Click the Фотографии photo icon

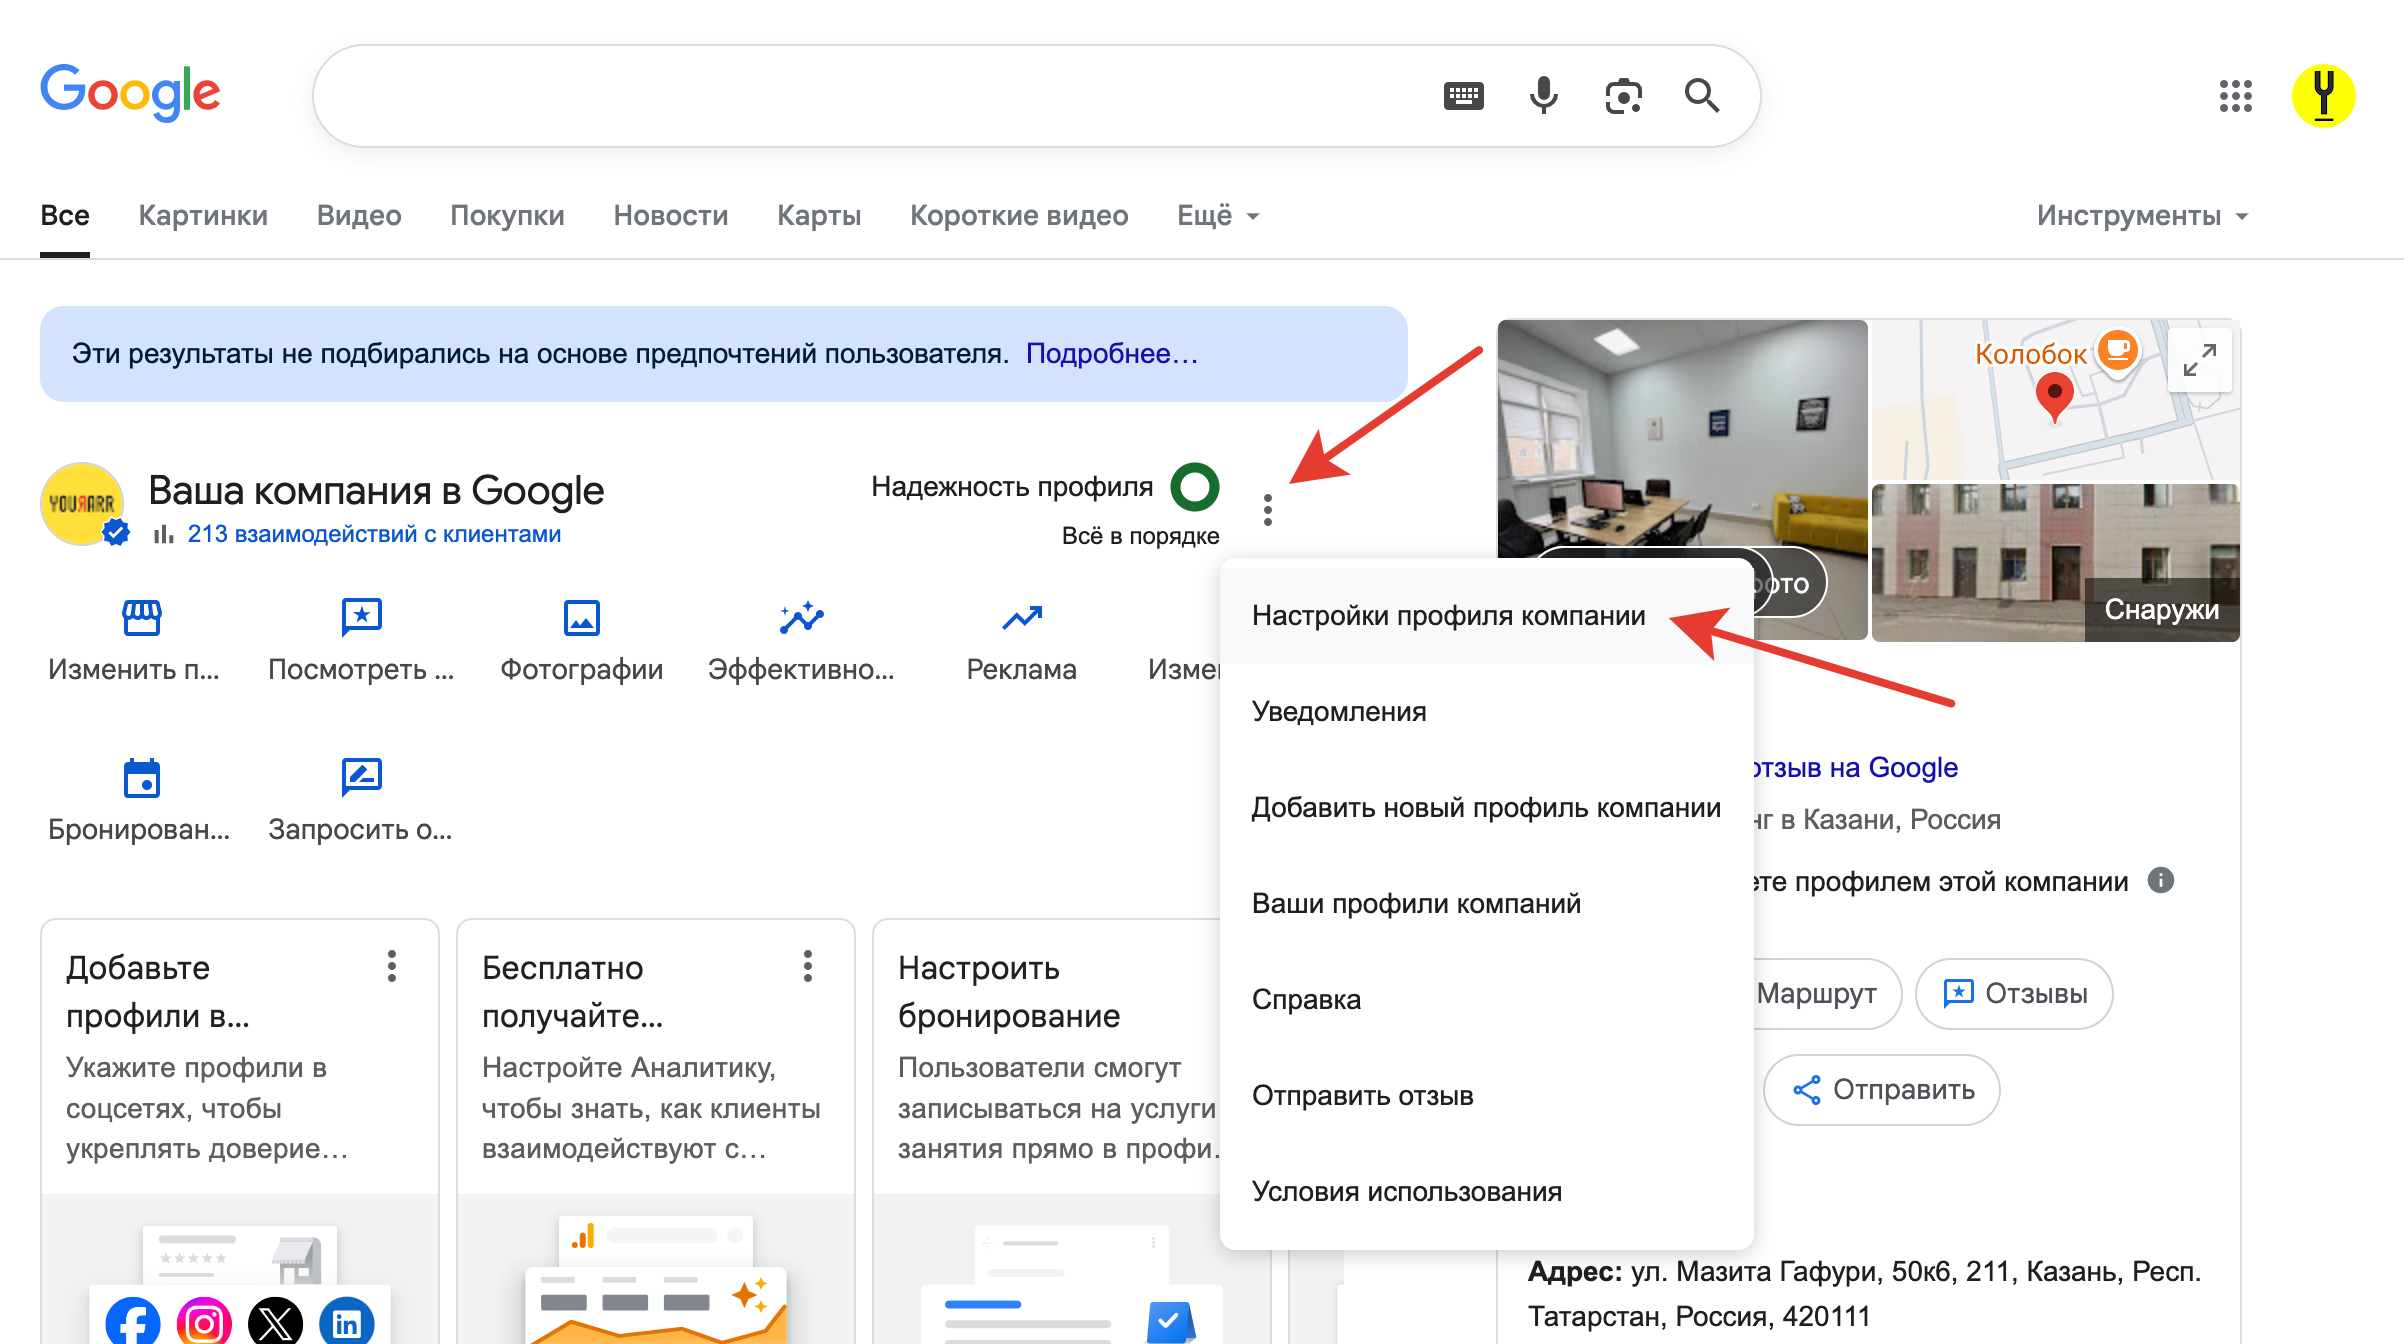pos(581,618)
